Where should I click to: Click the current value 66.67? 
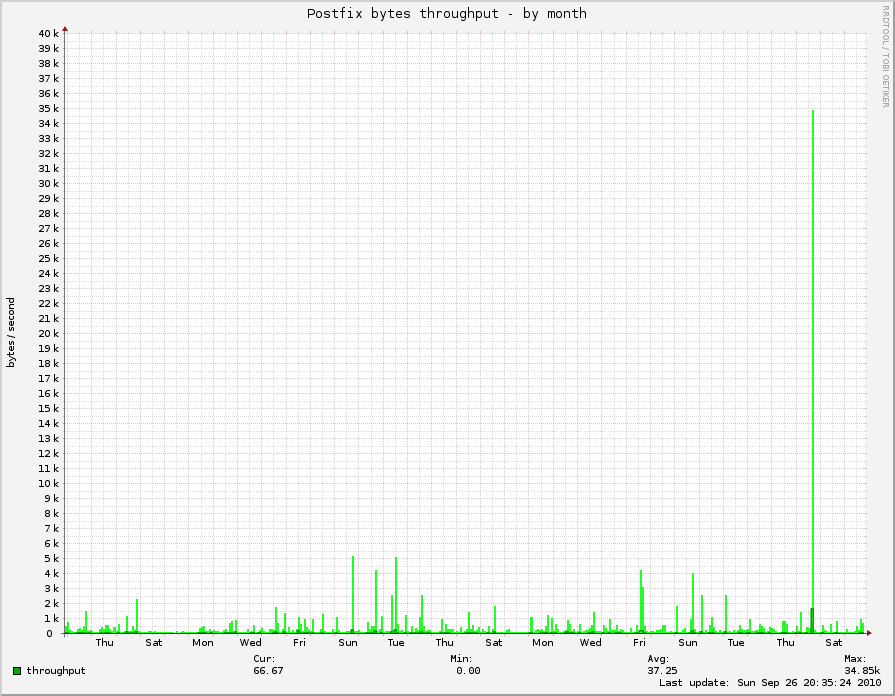click(268, 670)
